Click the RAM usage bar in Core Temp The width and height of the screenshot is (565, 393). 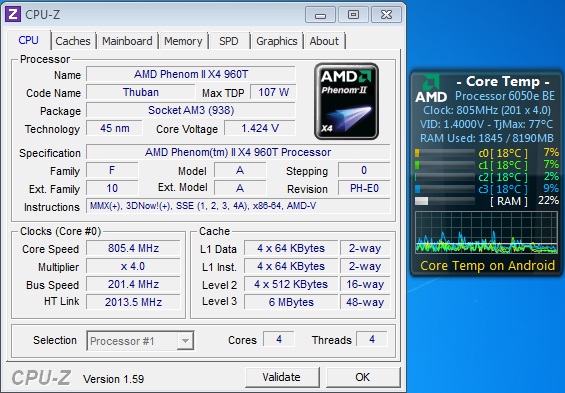(x=445, y=201)
